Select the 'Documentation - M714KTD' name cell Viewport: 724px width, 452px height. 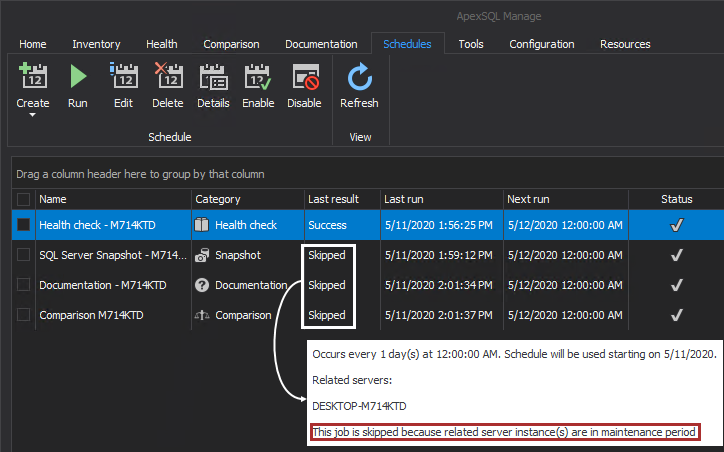(114, 285)
